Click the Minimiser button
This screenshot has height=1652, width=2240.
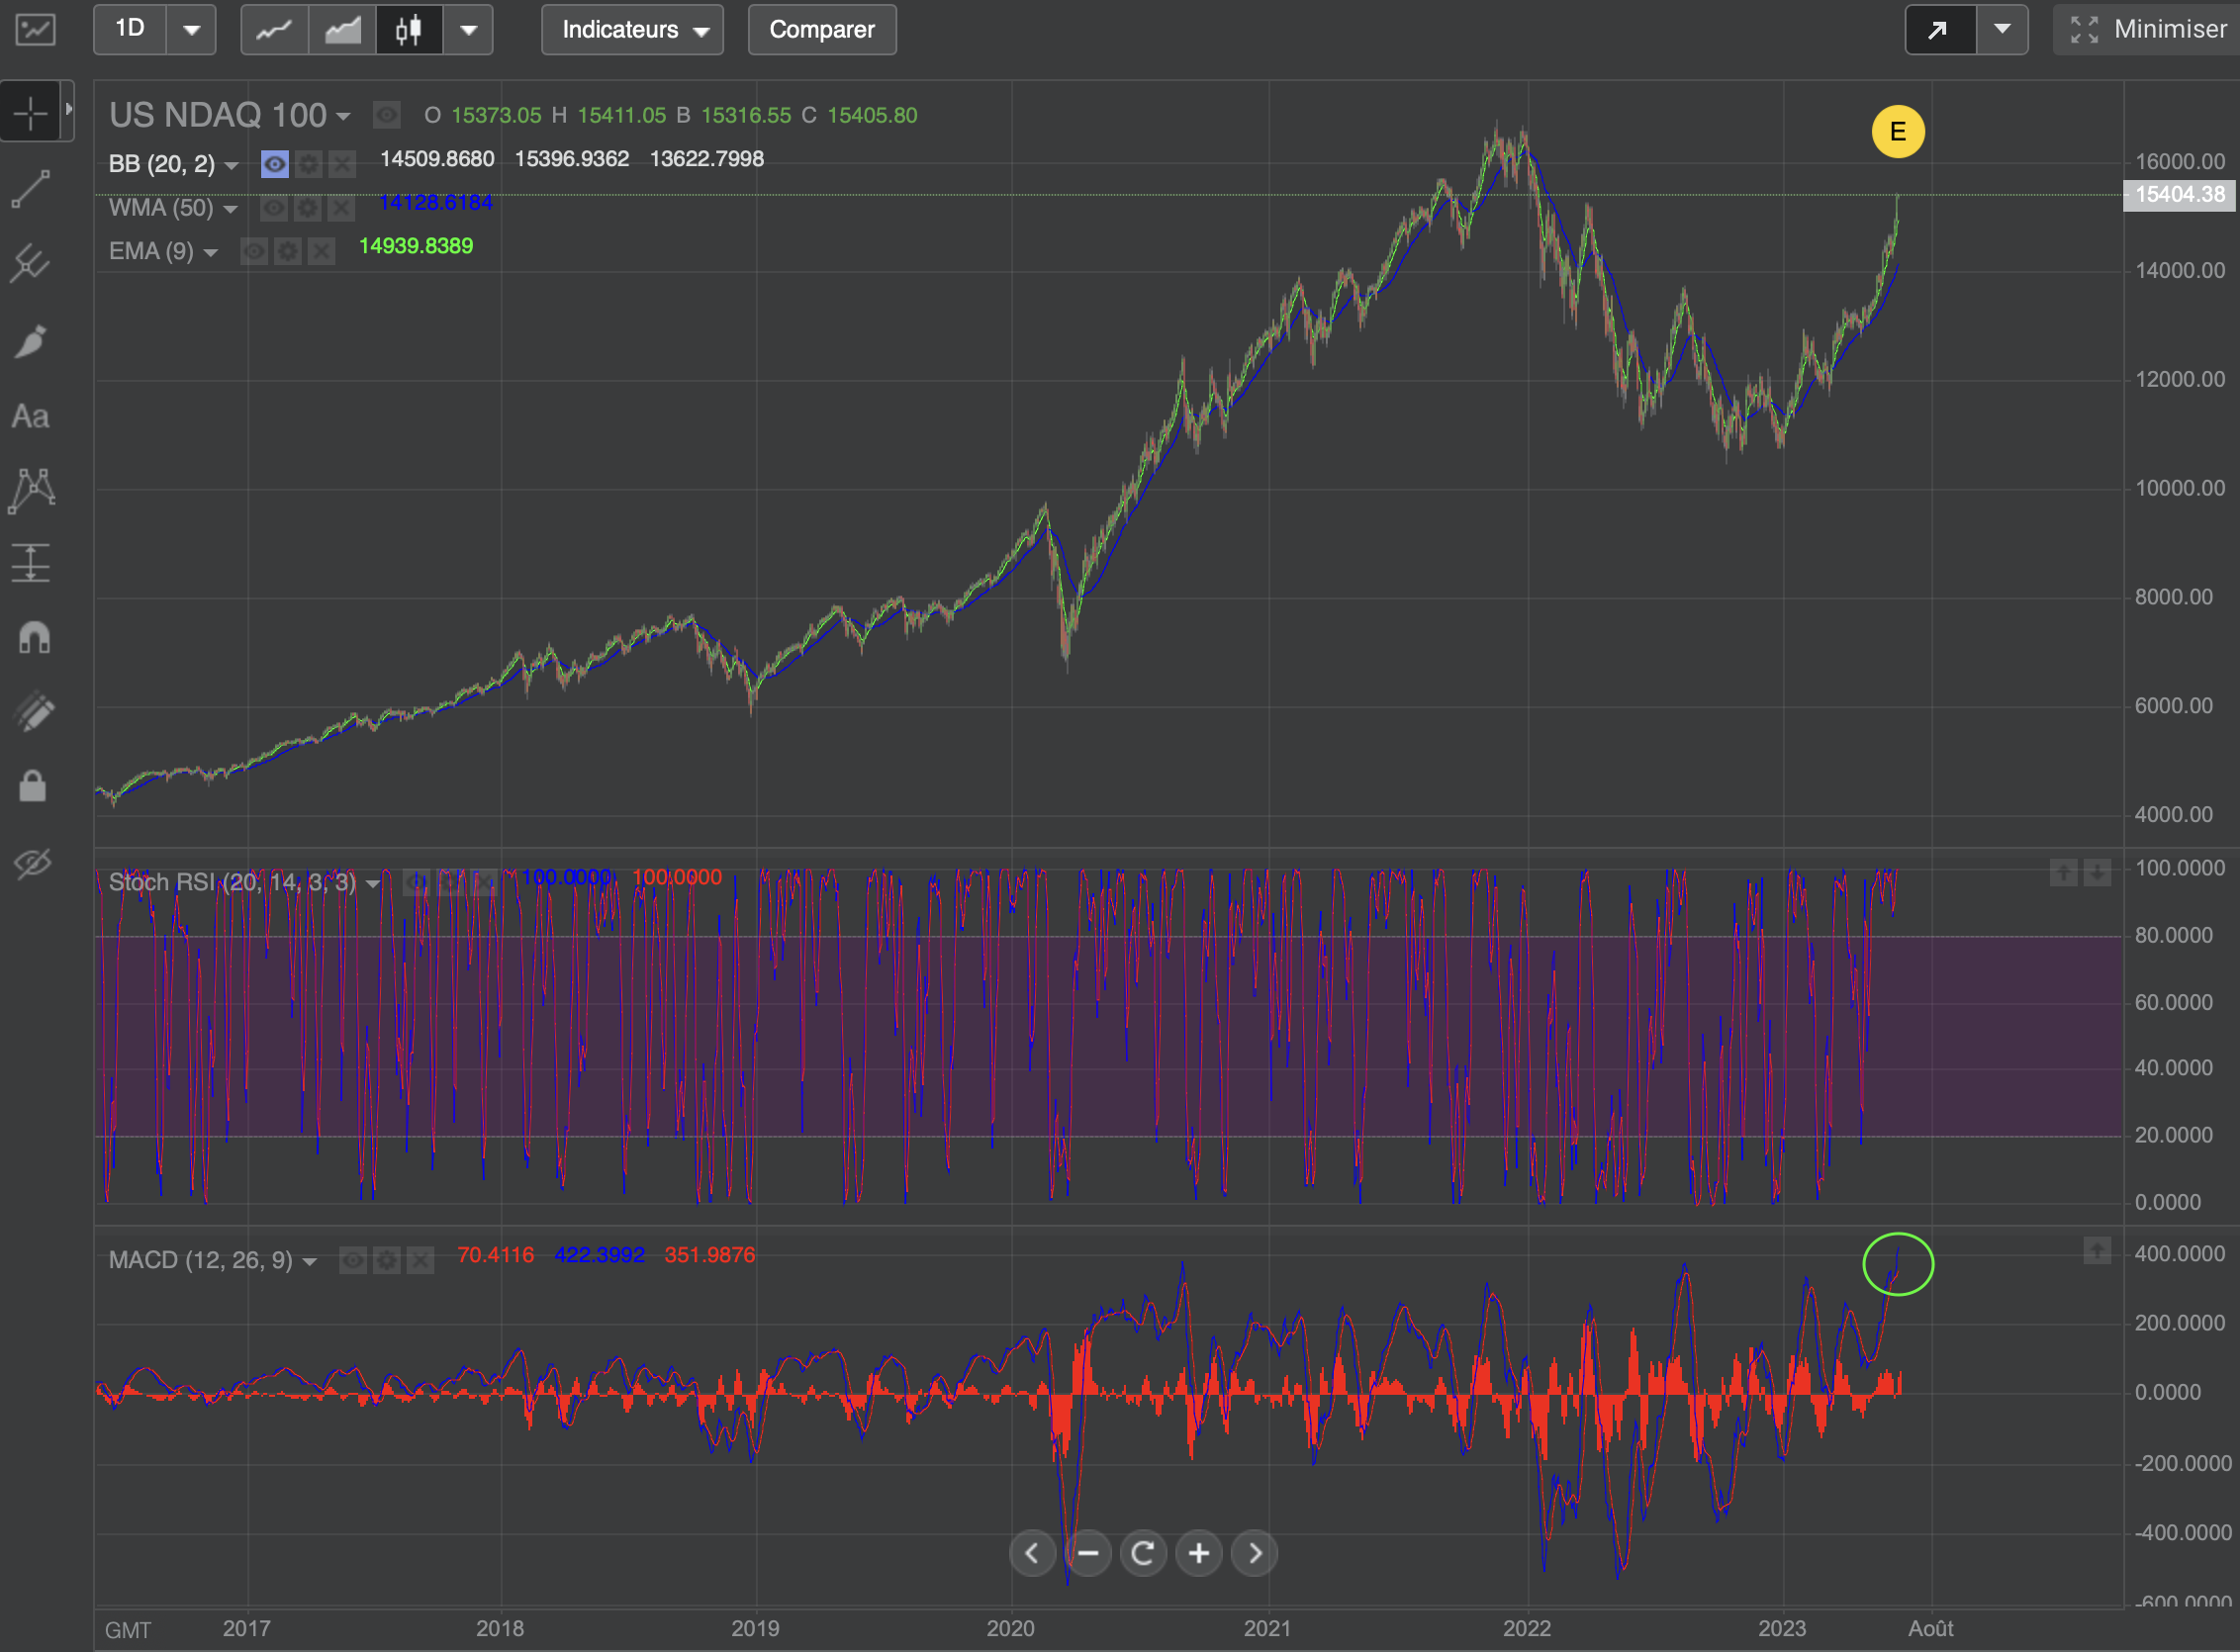tap(2148, 30)
